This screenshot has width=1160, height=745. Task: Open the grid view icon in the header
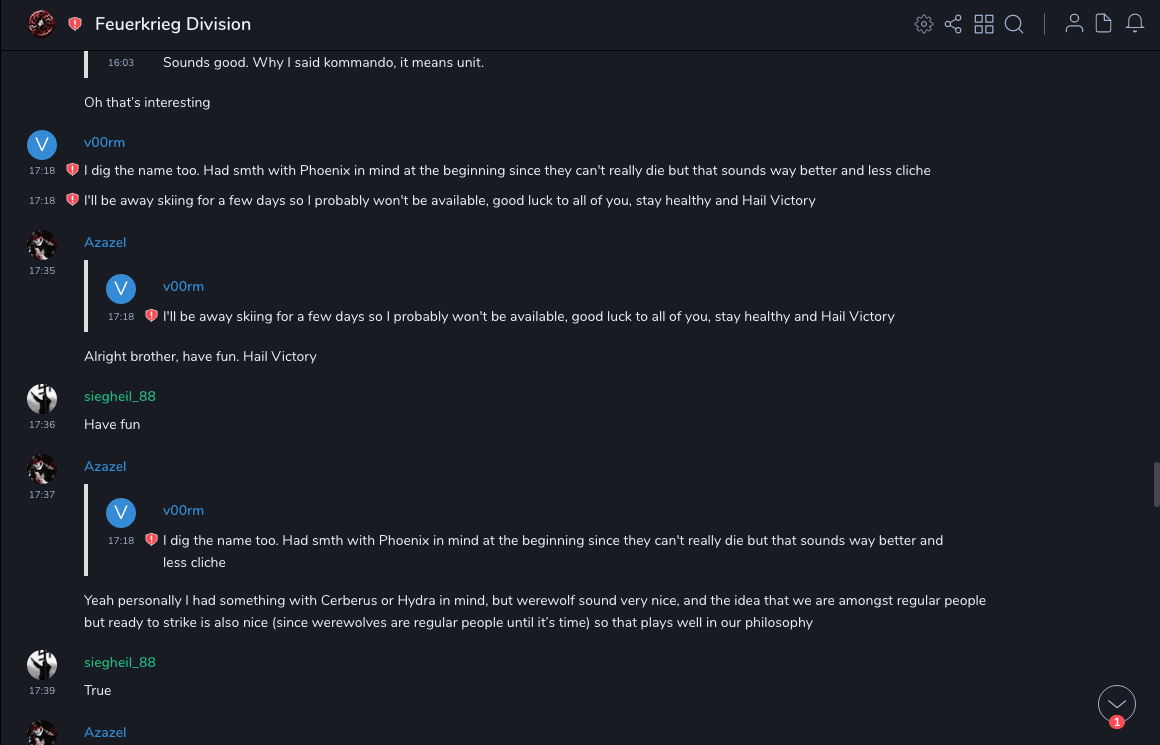[984, 24]
